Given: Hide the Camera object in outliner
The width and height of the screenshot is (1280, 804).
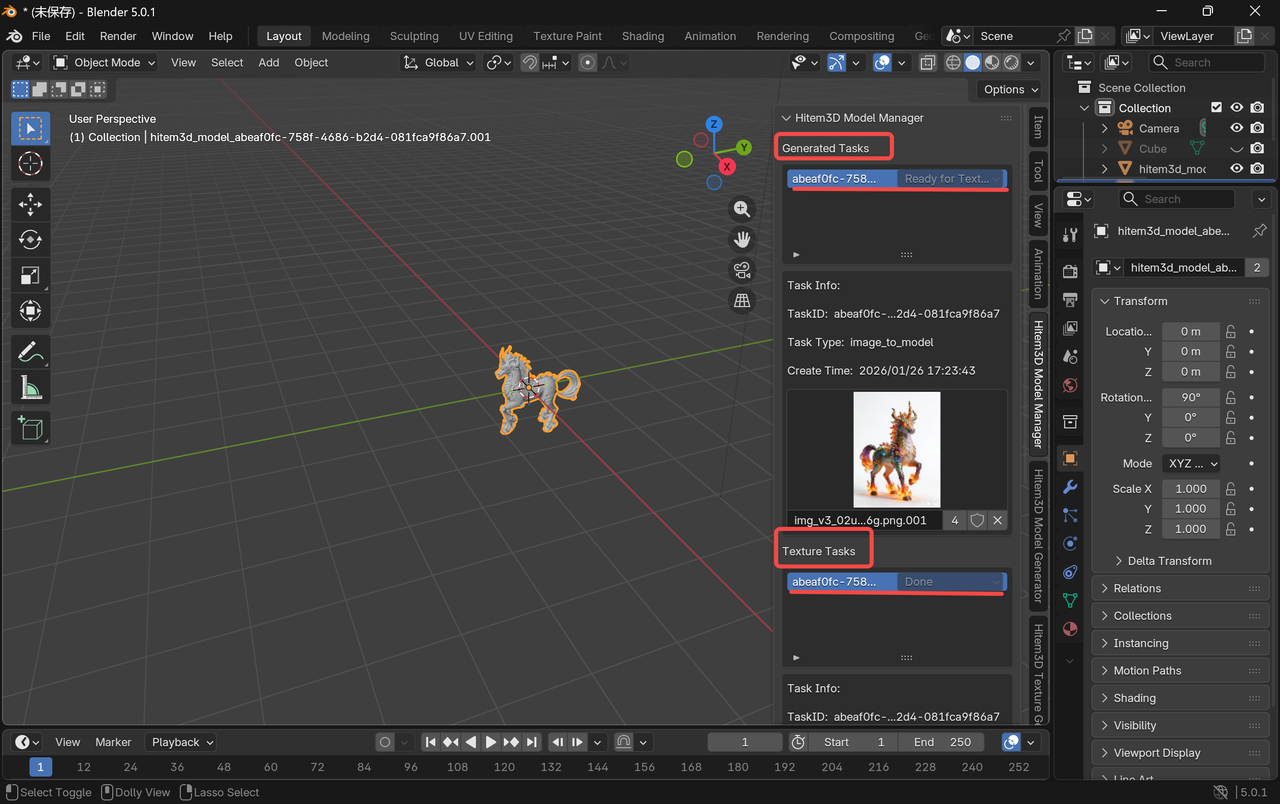Looking at the screenshot, I should pyautogui.click(x=1237, y=128).
